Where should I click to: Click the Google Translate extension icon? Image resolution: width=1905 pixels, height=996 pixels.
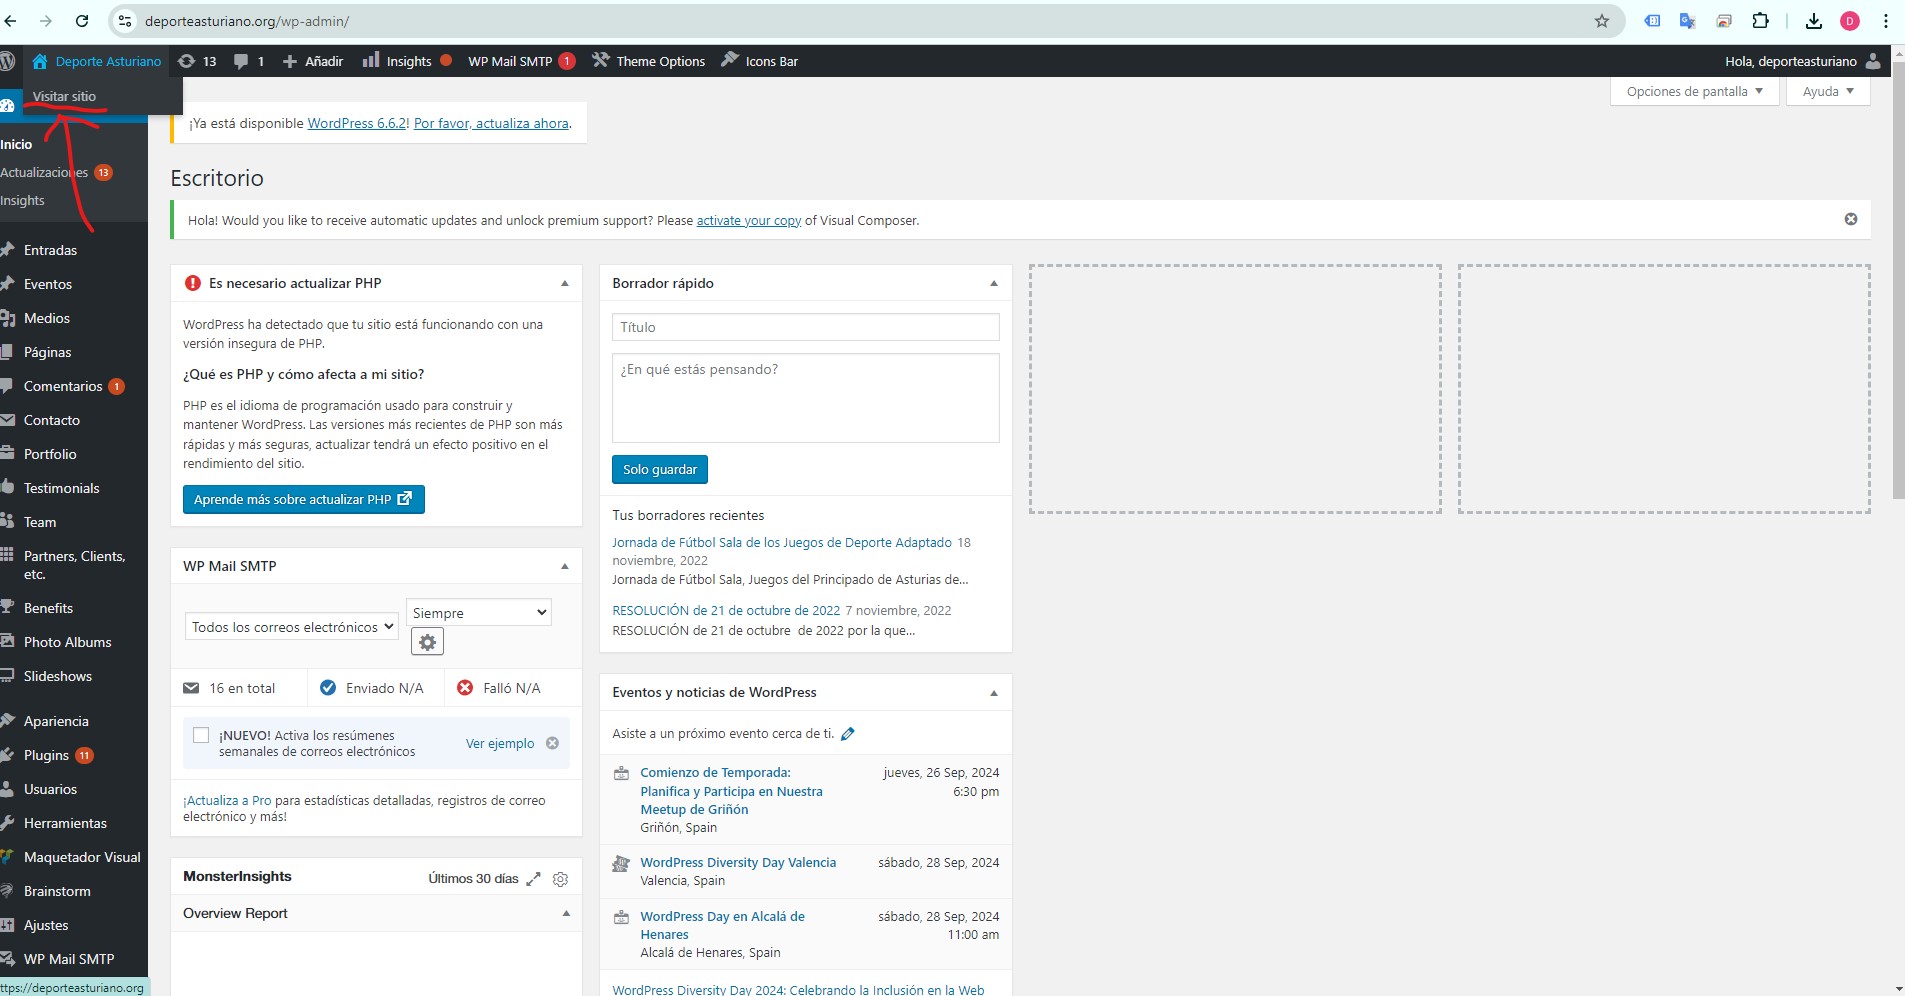1688,21
